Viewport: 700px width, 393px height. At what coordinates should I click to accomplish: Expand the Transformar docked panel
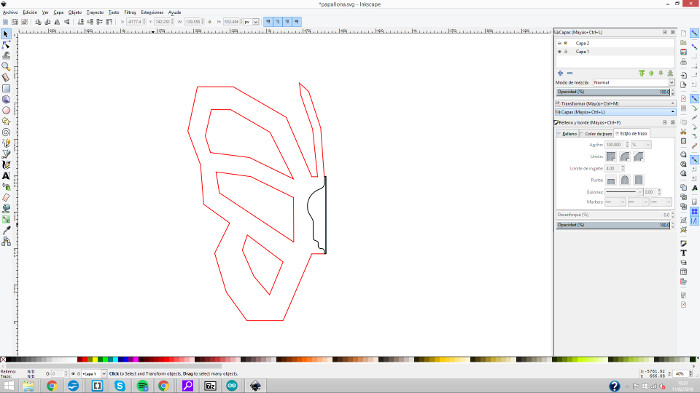point(615,104)
